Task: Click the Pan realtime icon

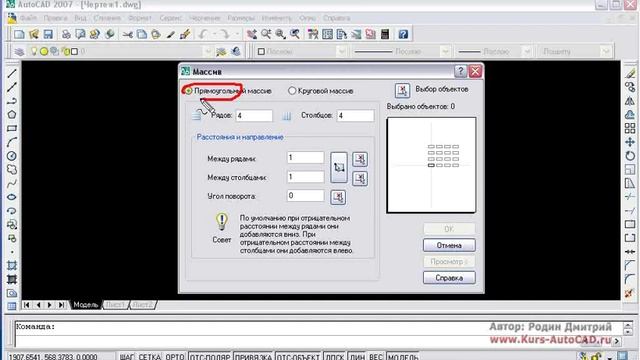Action: click(x=252, y=34)
